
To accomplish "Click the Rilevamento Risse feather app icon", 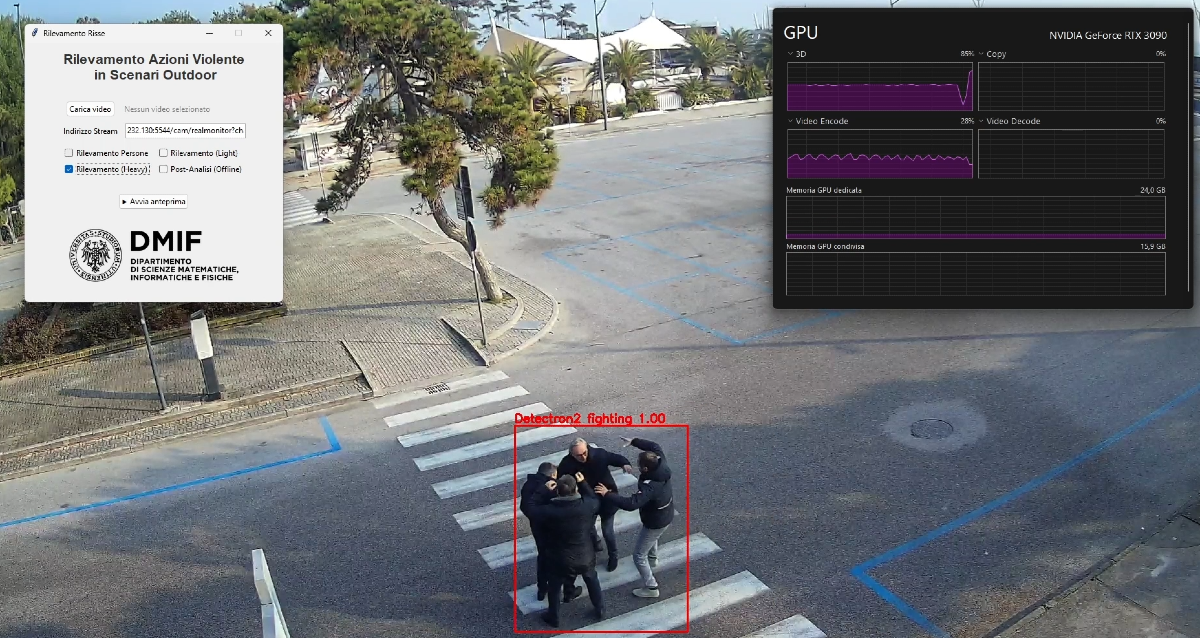I will pyautogui.click(x=35, y=33).
